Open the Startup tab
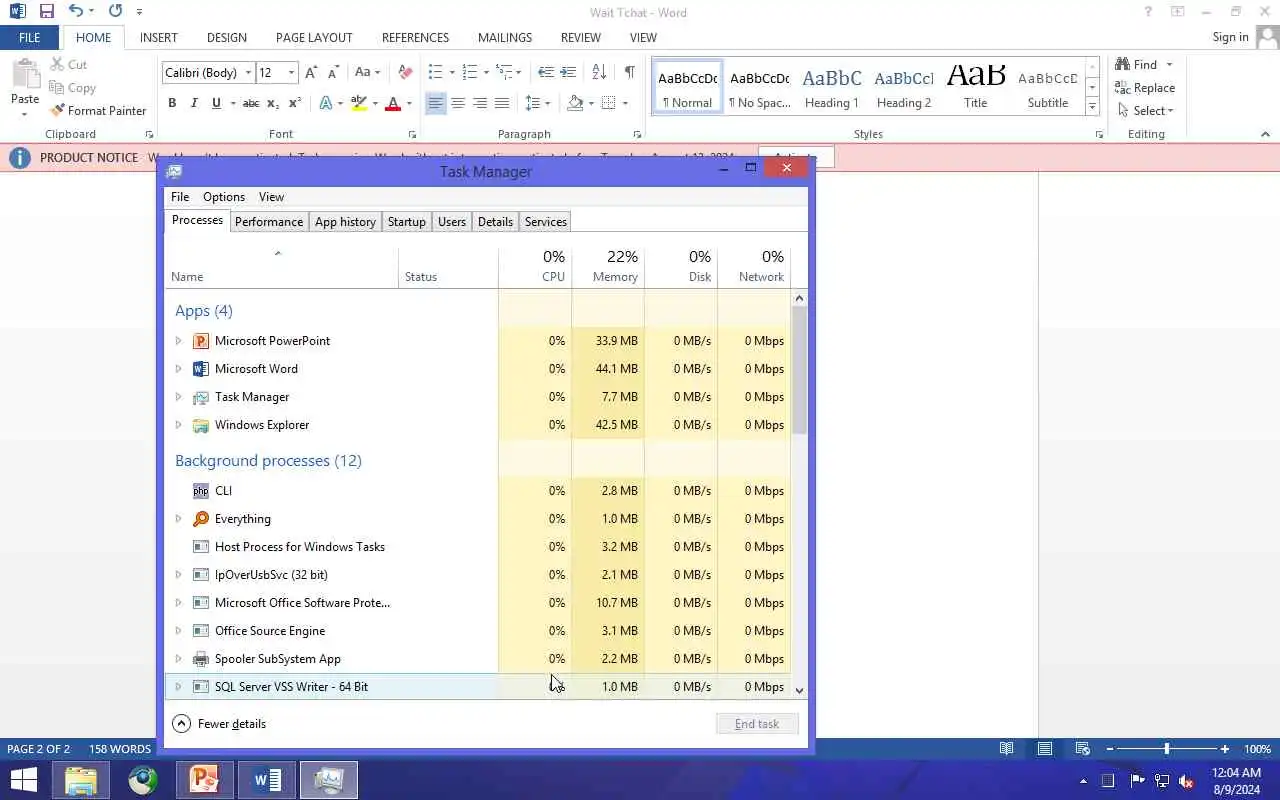The image size is (1280, 800). coord(406,222)
